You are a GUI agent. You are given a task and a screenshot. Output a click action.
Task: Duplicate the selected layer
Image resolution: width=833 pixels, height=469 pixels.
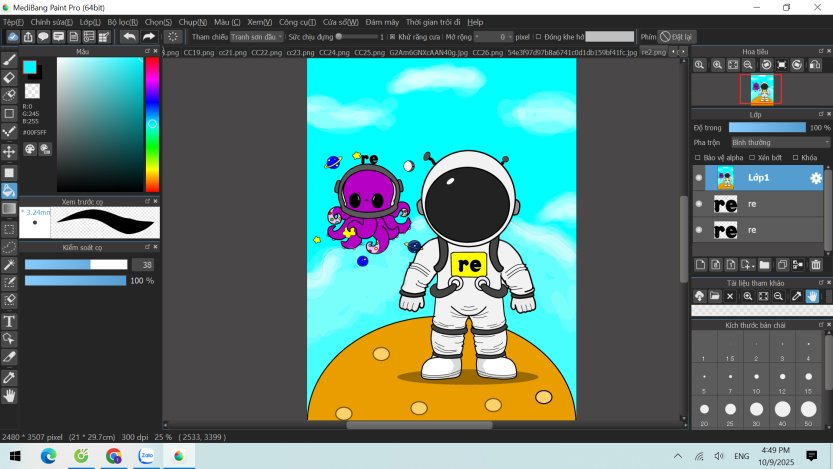782,265
